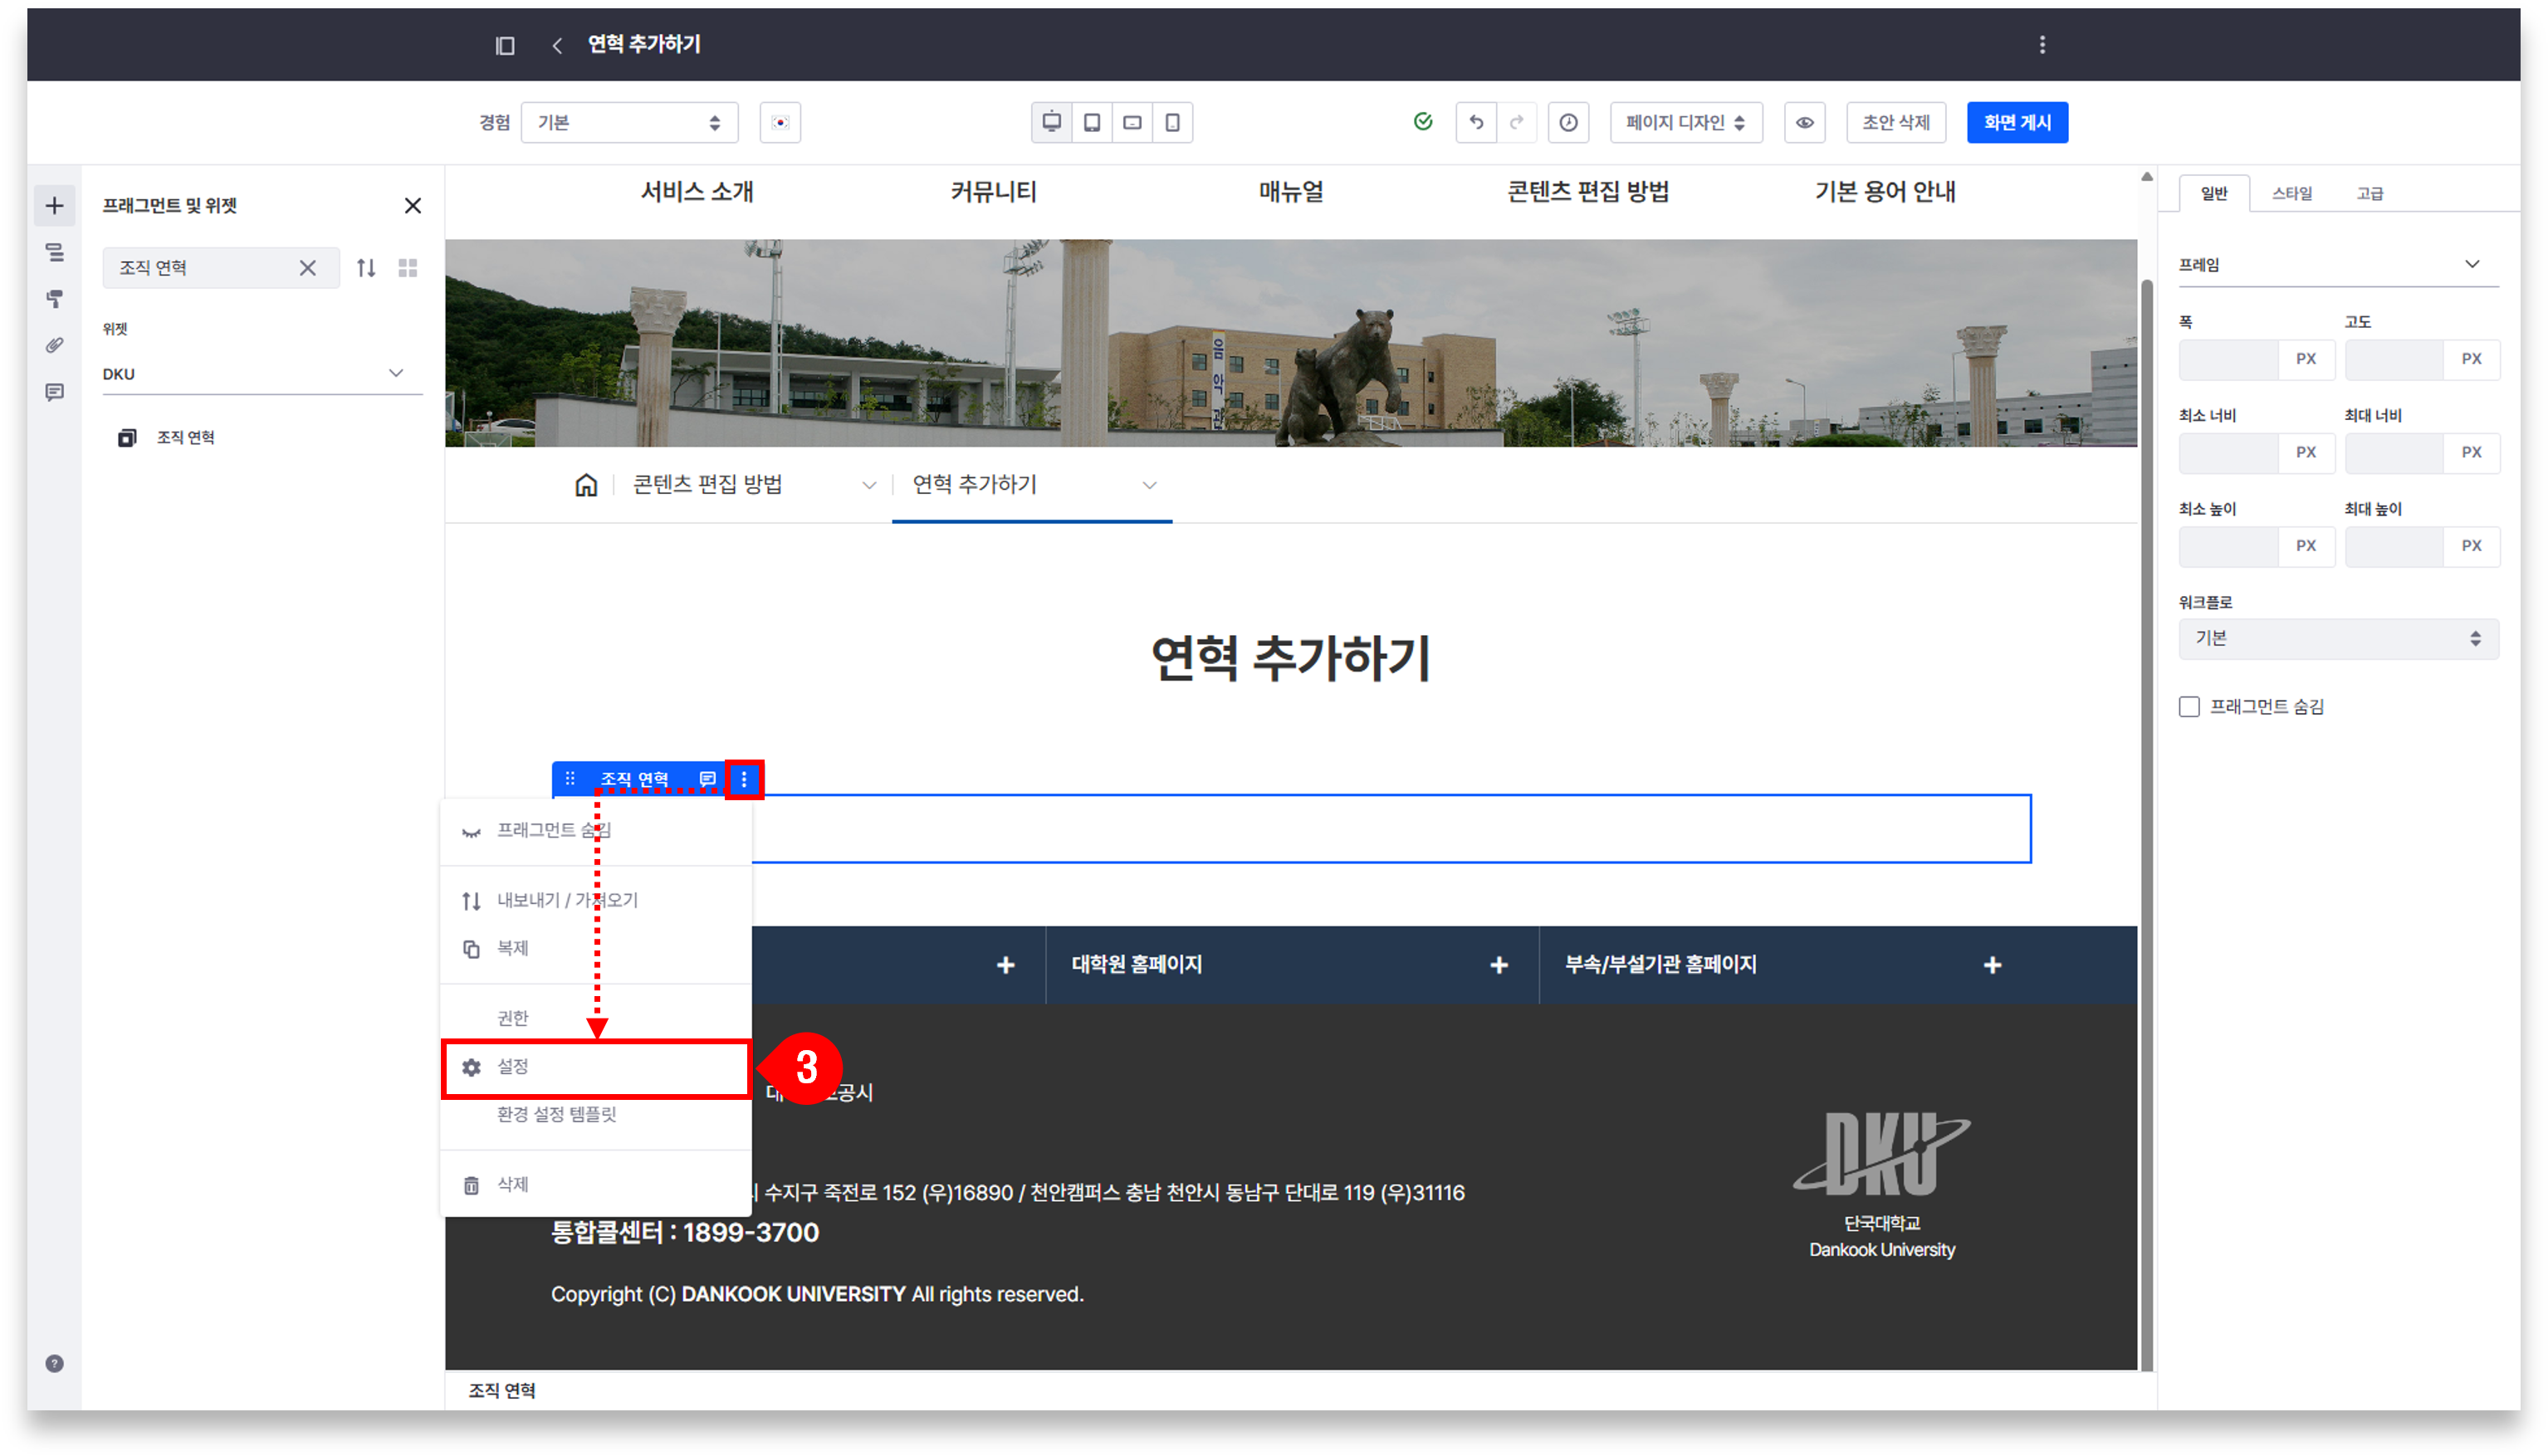The width and height of the screenshot is (2548, 1456).
Task: Enable the 프래그먼트 숨김 checkbox
Action: [2189, 707]
